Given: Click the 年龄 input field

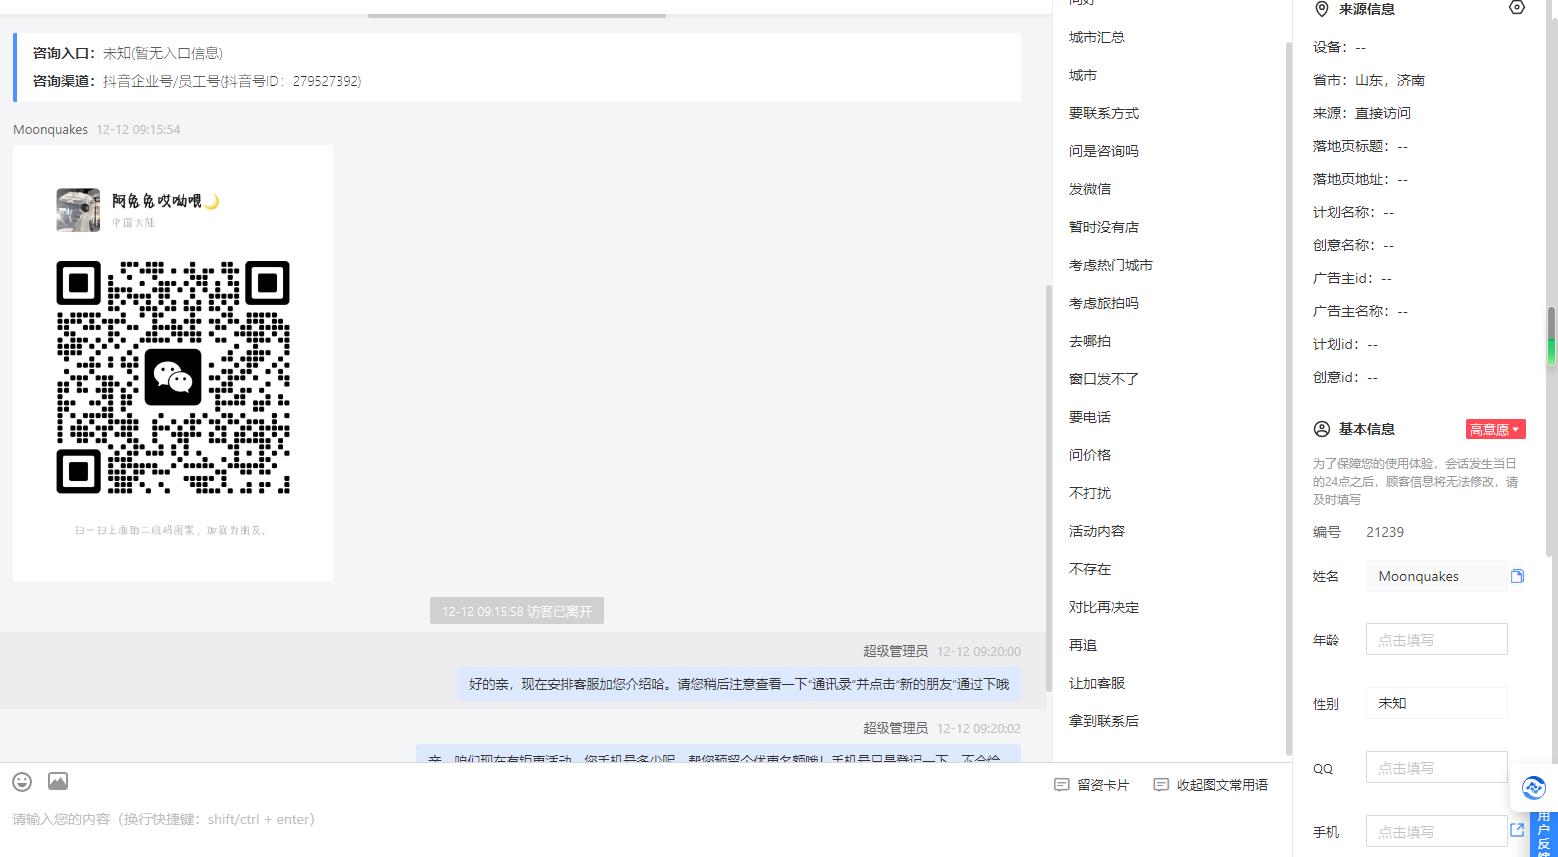Looking at the screenshot, I should pos(1436,639).
